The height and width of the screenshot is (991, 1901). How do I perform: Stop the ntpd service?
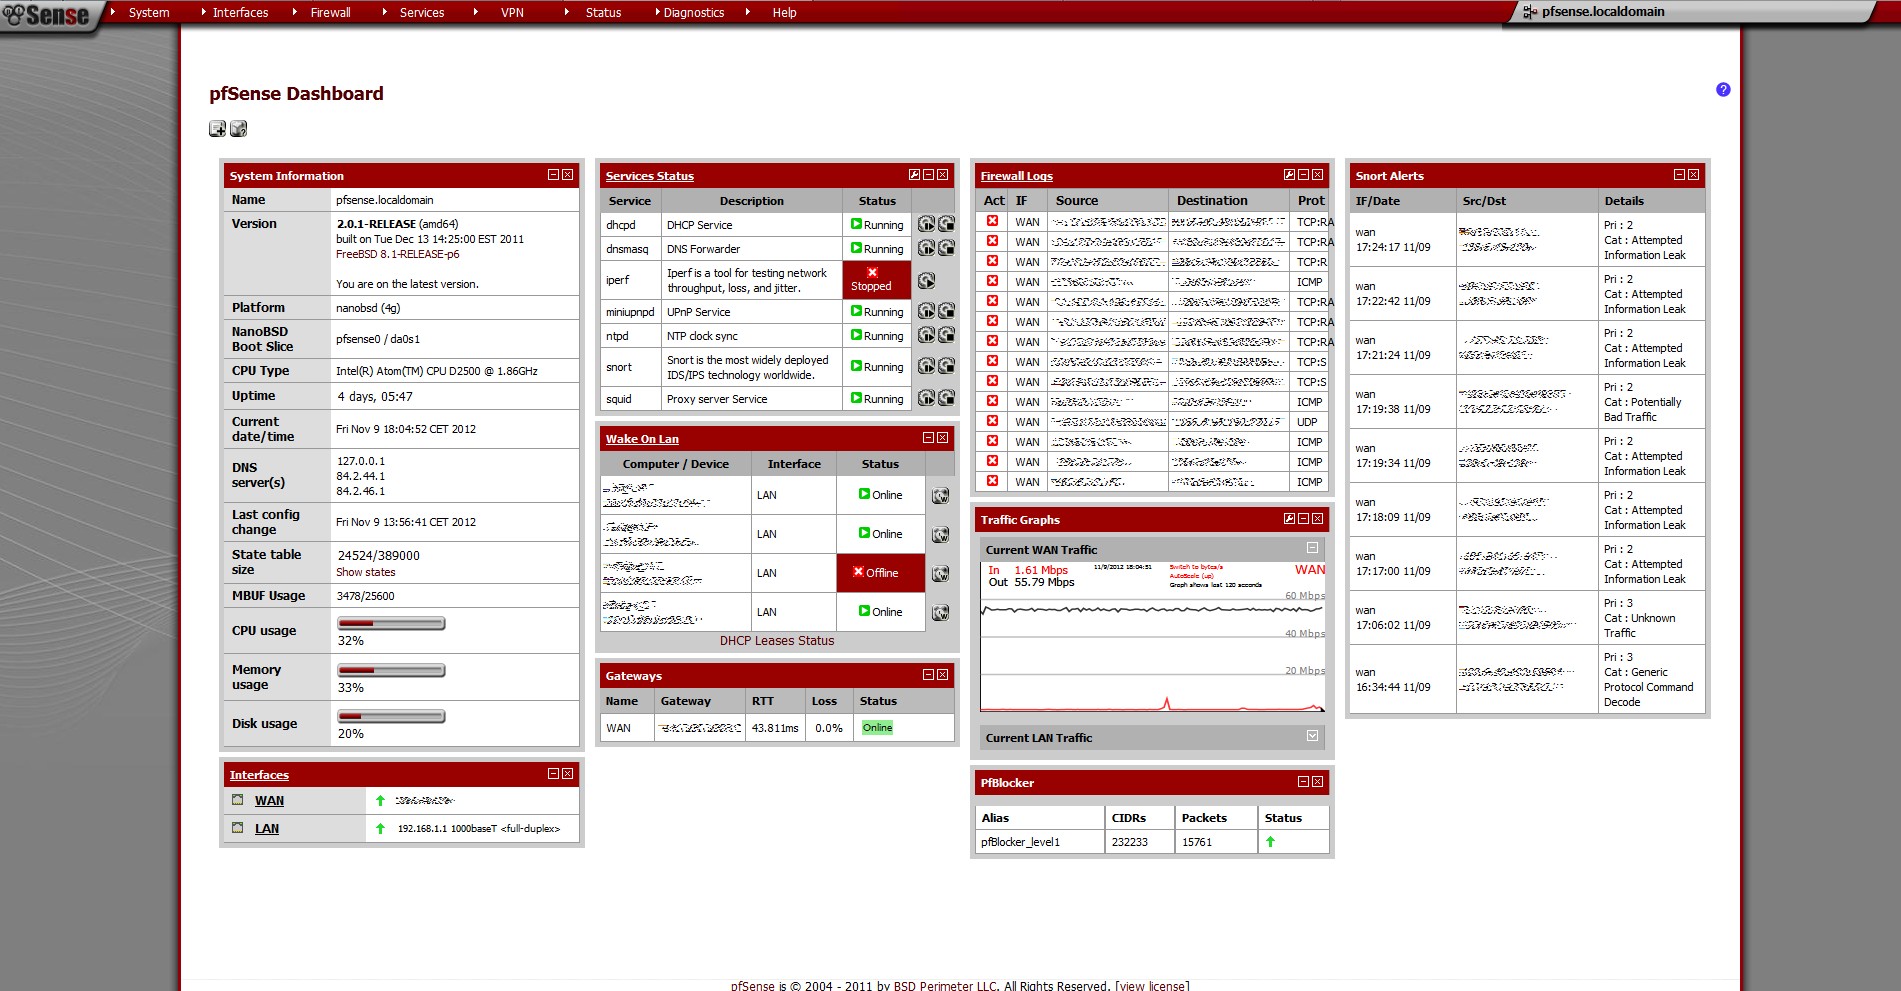point(946,335)
